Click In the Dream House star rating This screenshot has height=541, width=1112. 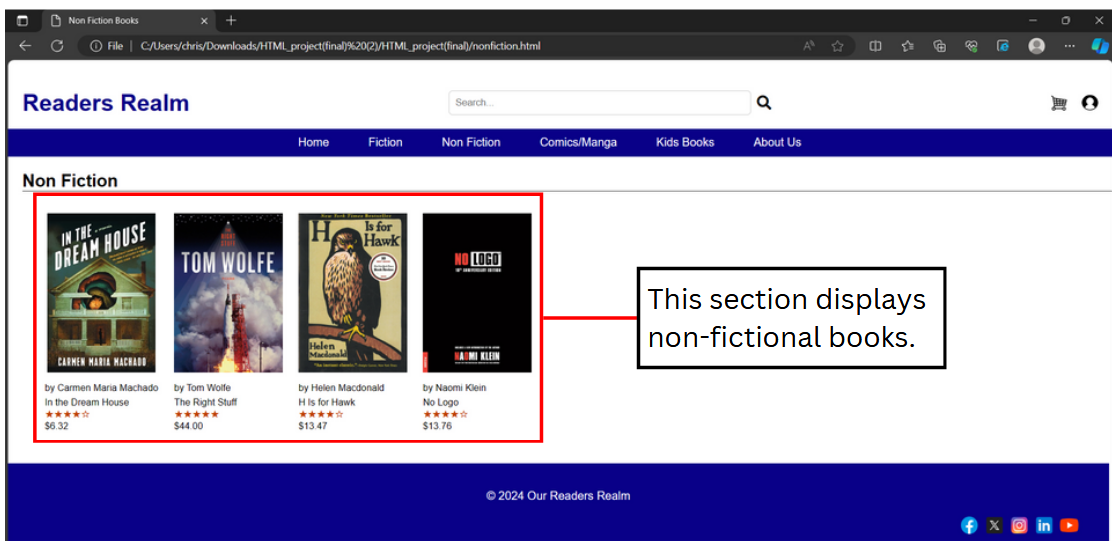67,414
